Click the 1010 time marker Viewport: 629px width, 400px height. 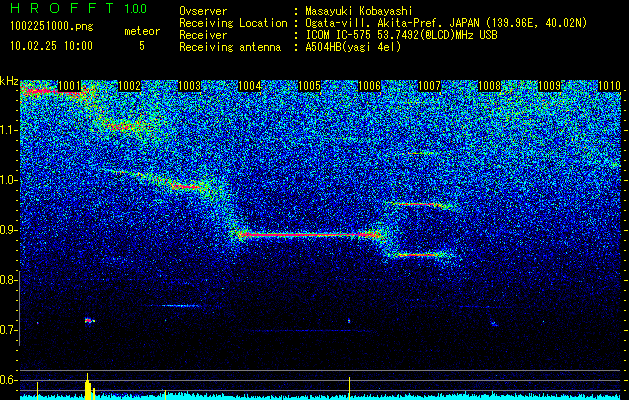[609, 86]
